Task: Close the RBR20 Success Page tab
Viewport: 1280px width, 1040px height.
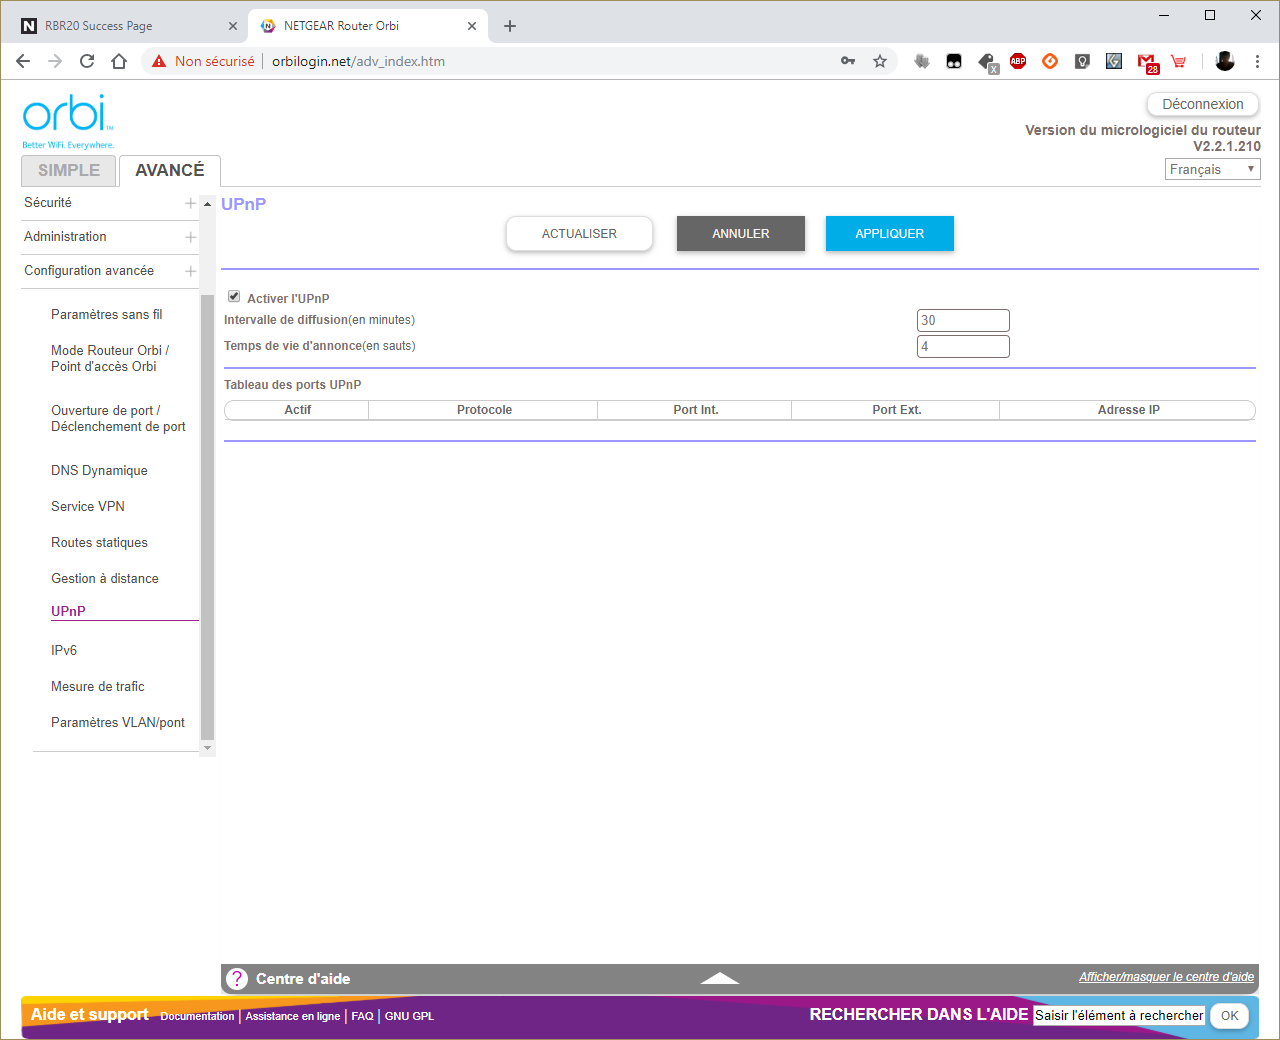Action: click(x=233, y=26)
